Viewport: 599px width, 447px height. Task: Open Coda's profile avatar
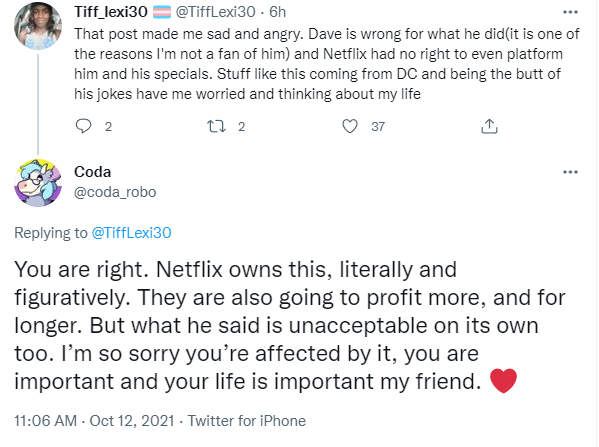[x=38, y=183]
